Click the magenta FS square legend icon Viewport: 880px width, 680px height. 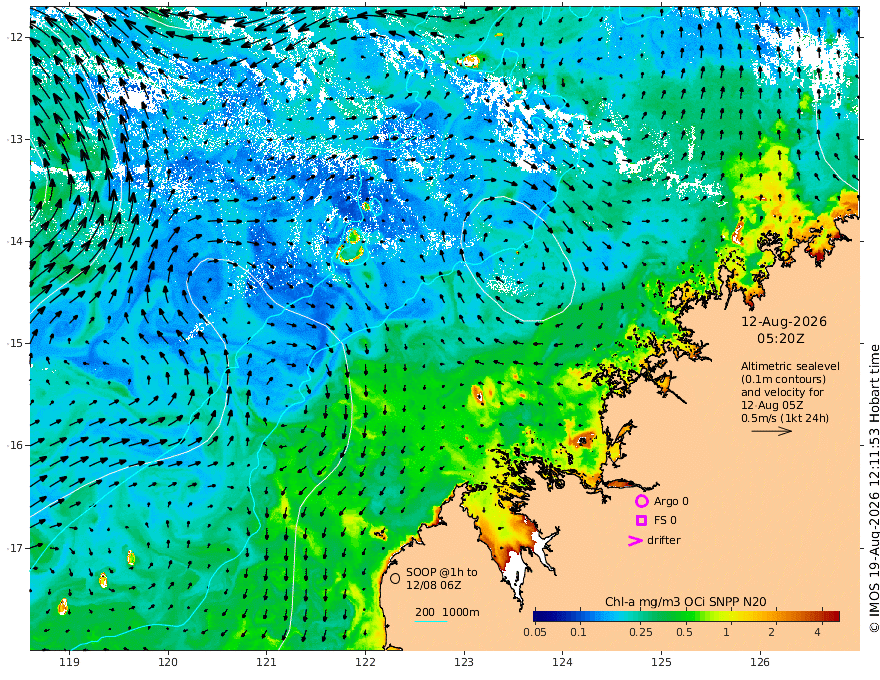pos(641,521)
